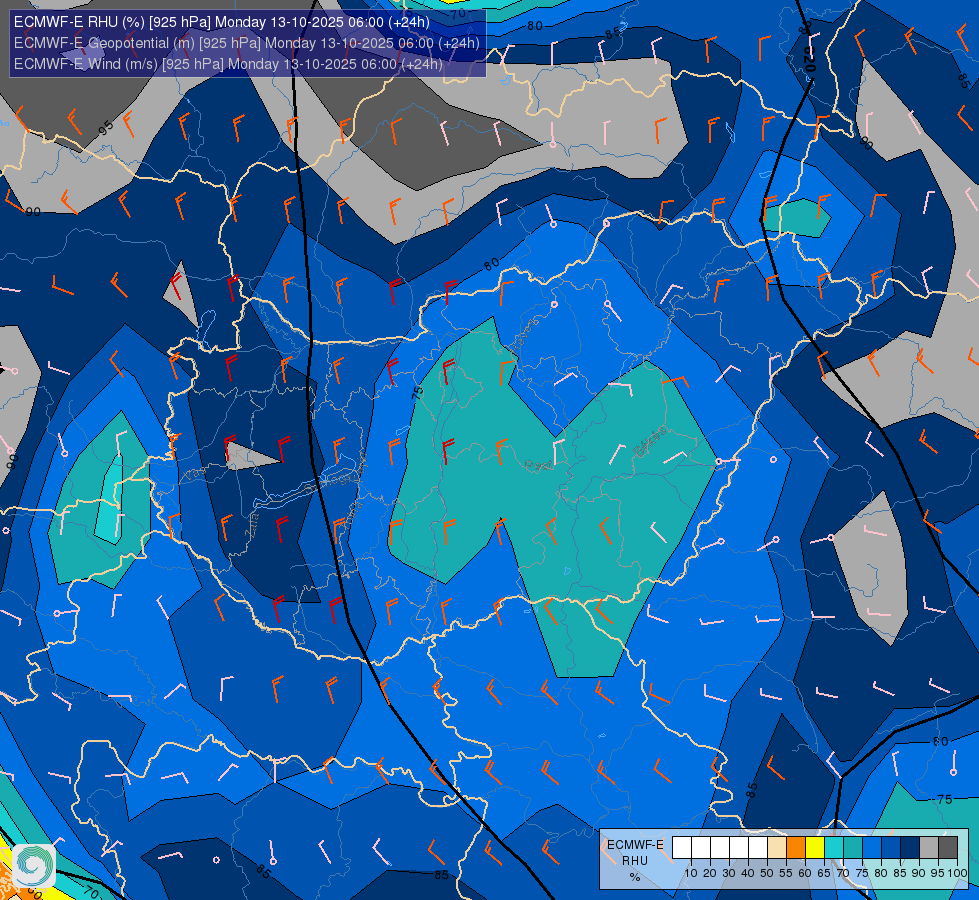Click the RHU label inside the legend box
Viewport: 979px width, 900px height.
pyautogui.click(x=635, y=861)
